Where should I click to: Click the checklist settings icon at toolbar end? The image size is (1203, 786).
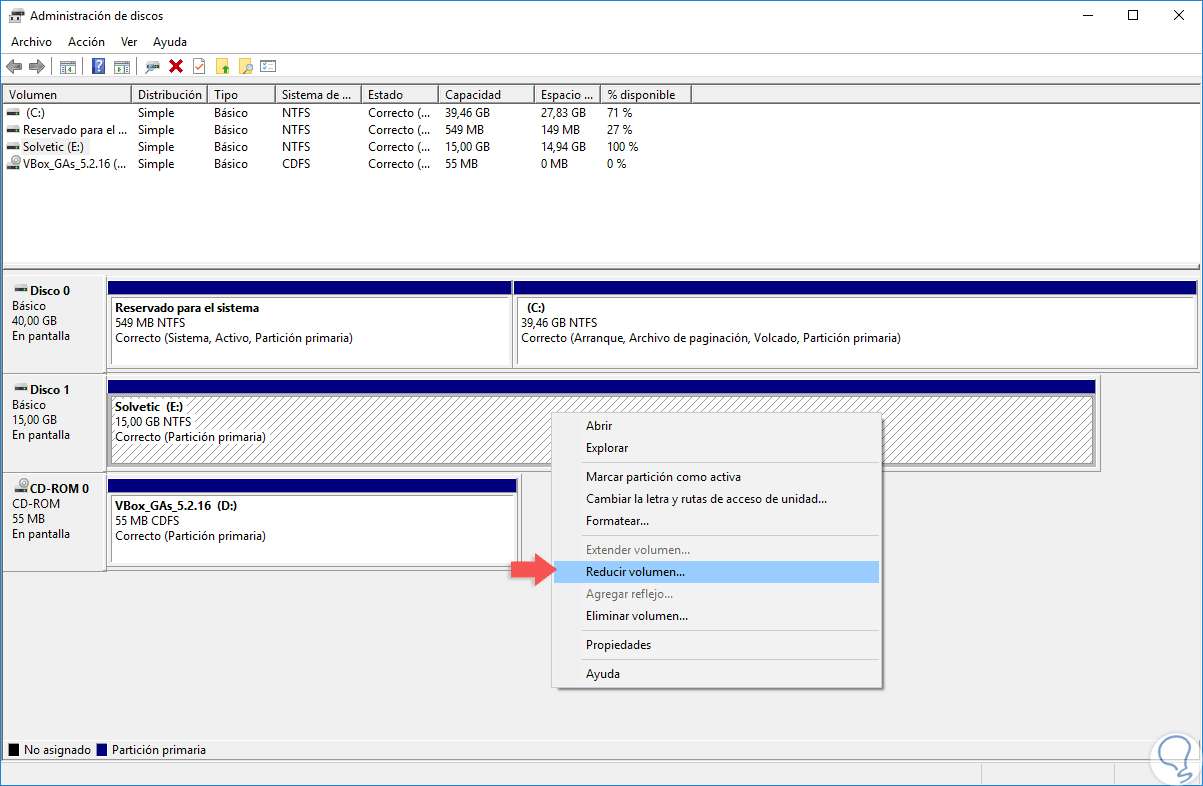(x=268, y=66)
